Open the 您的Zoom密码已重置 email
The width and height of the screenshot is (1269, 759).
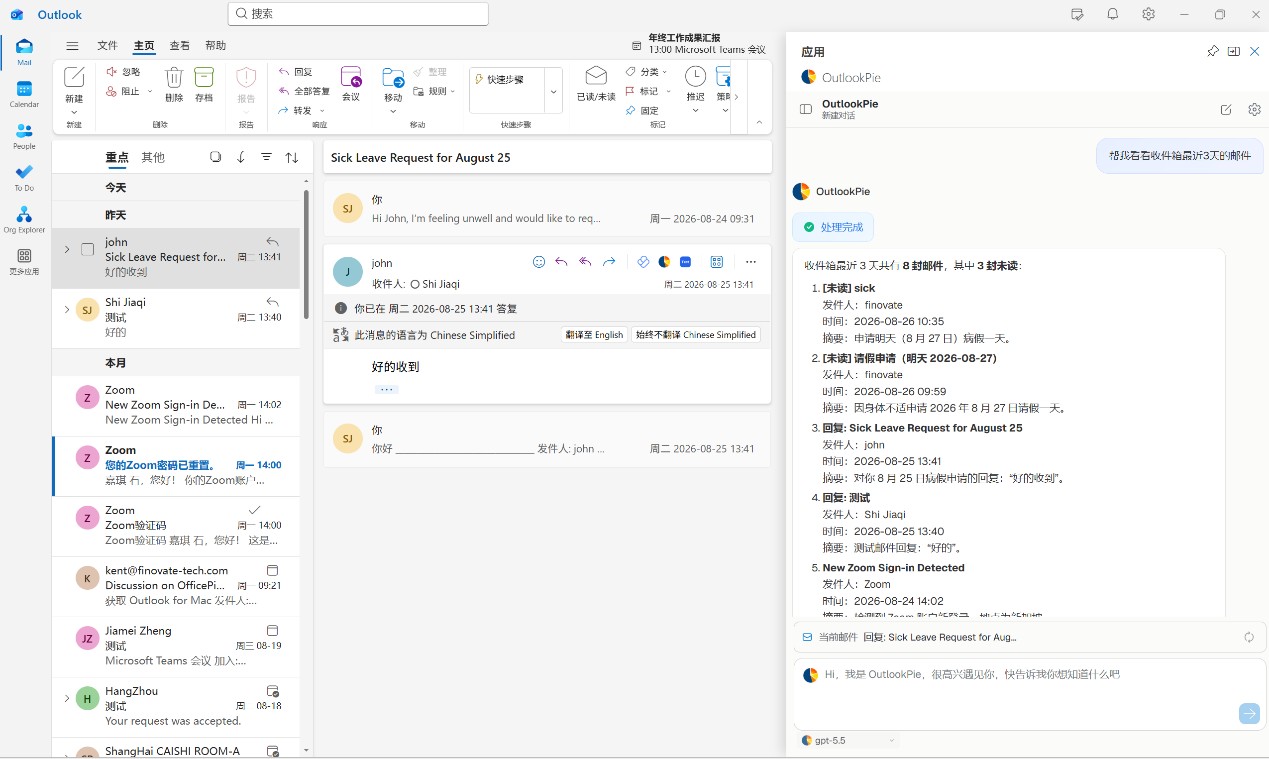coord(176,466)
